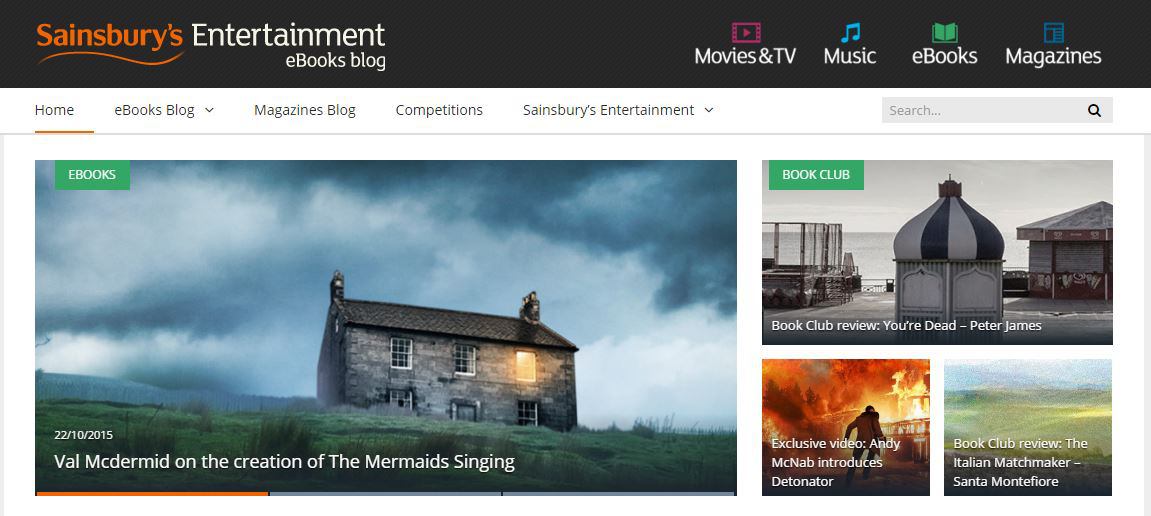Select the EBOOKS category tag

click(92, 175)
